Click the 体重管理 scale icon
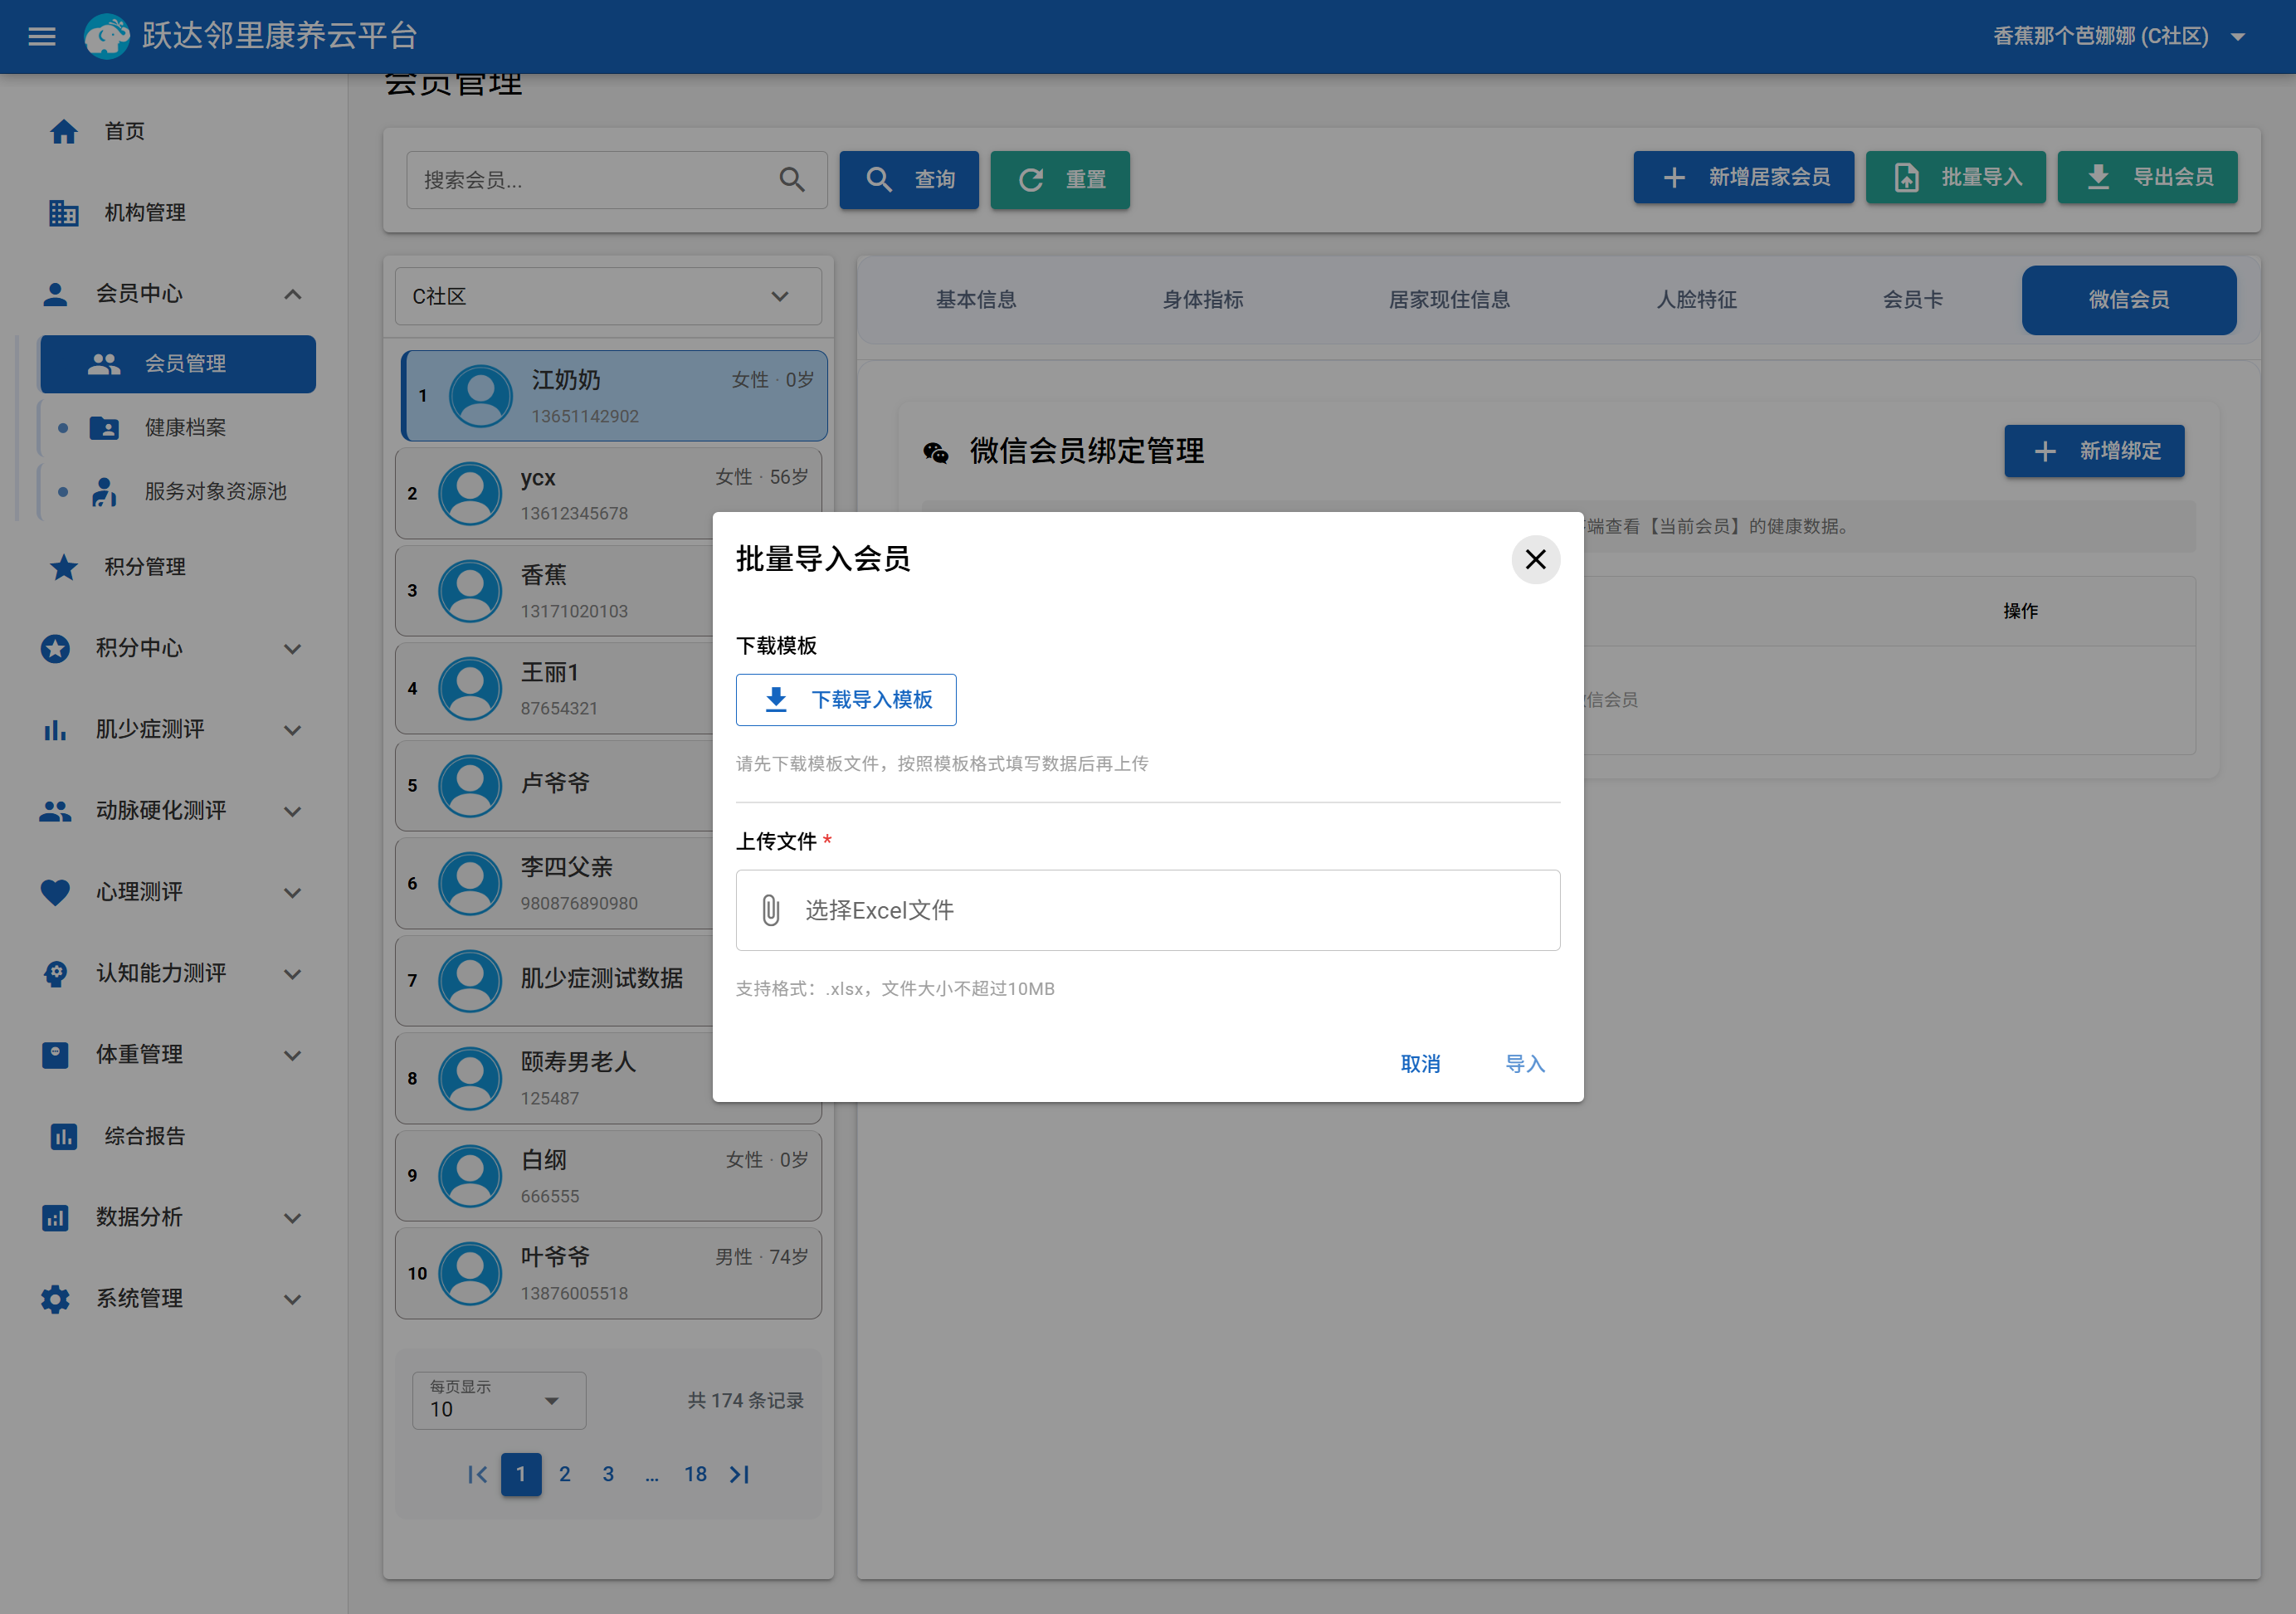 [55, 1055]
